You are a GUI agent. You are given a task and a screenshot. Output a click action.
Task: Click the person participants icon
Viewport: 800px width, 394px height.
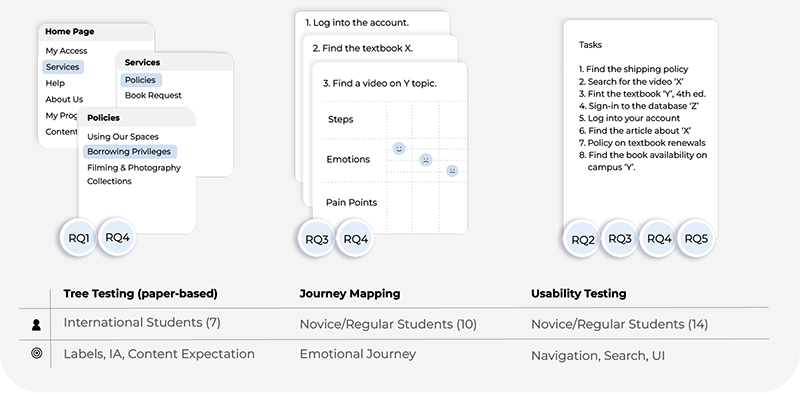[x=36, y=325]
